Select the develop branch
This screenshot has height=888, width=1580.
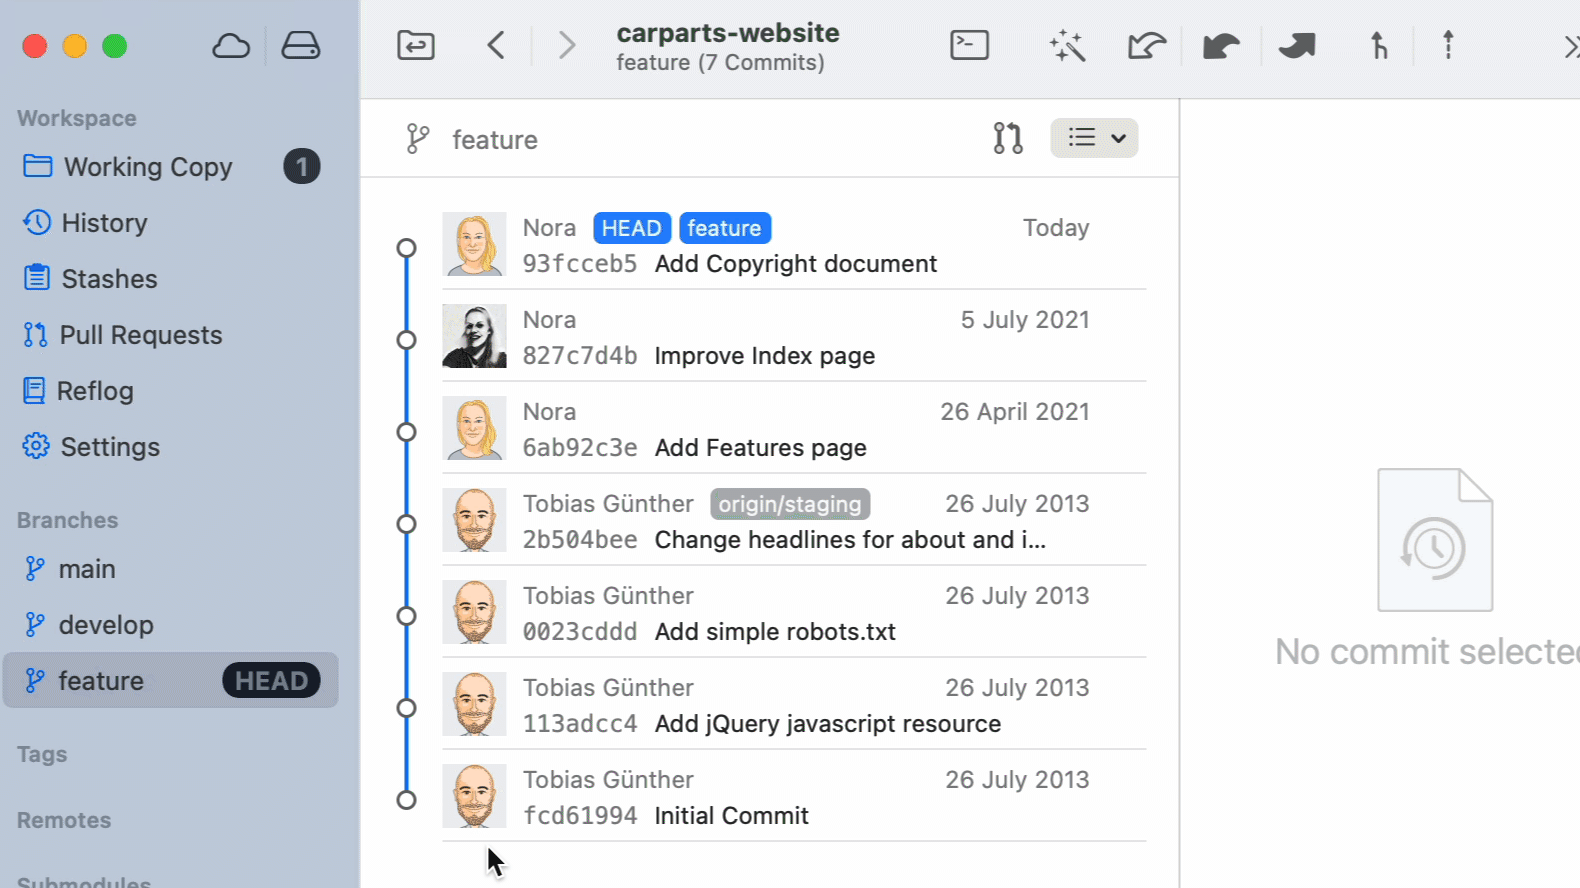pos(106,625)
